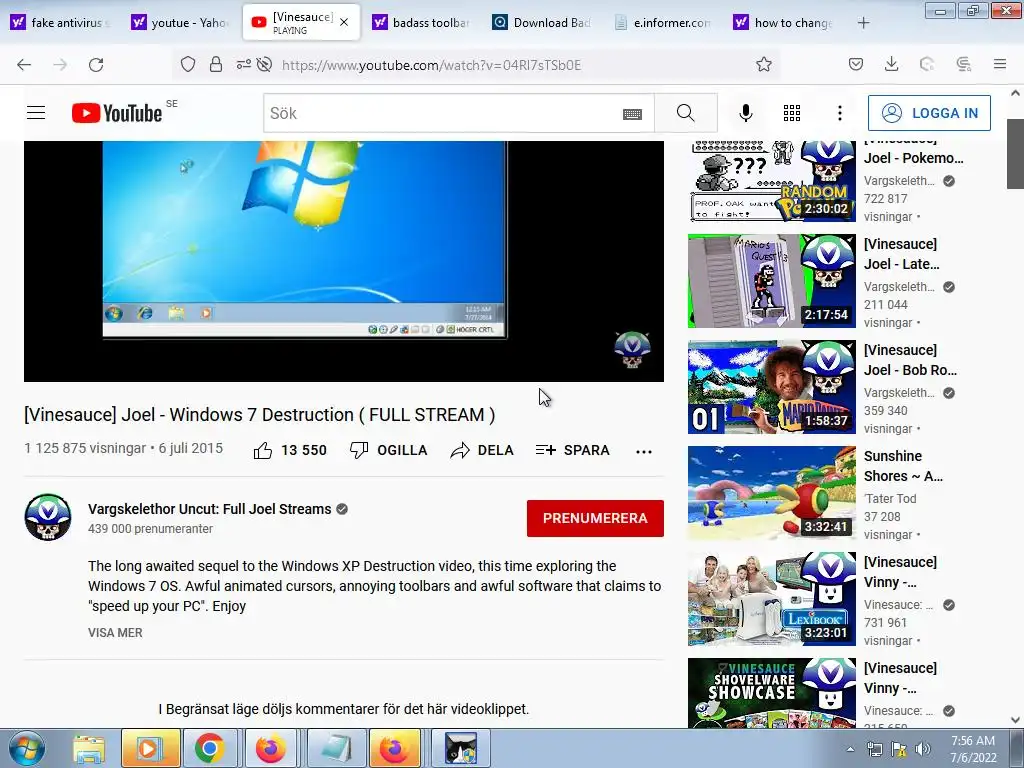Viewport: 1024px width, 768px height.
Task: Open the on-screen keyboard icon in the search box
Action: tap(632, 114)
